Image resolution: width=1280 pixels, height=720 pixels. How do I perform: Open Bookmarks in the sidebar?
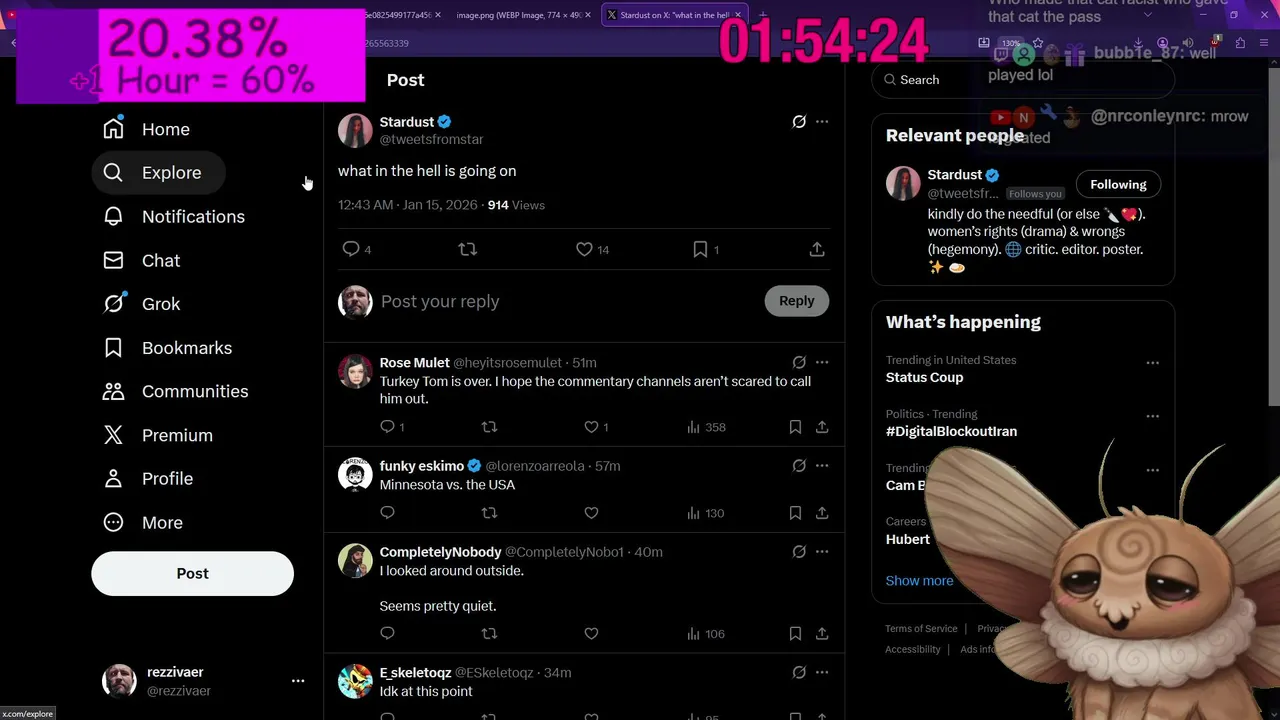167,348
